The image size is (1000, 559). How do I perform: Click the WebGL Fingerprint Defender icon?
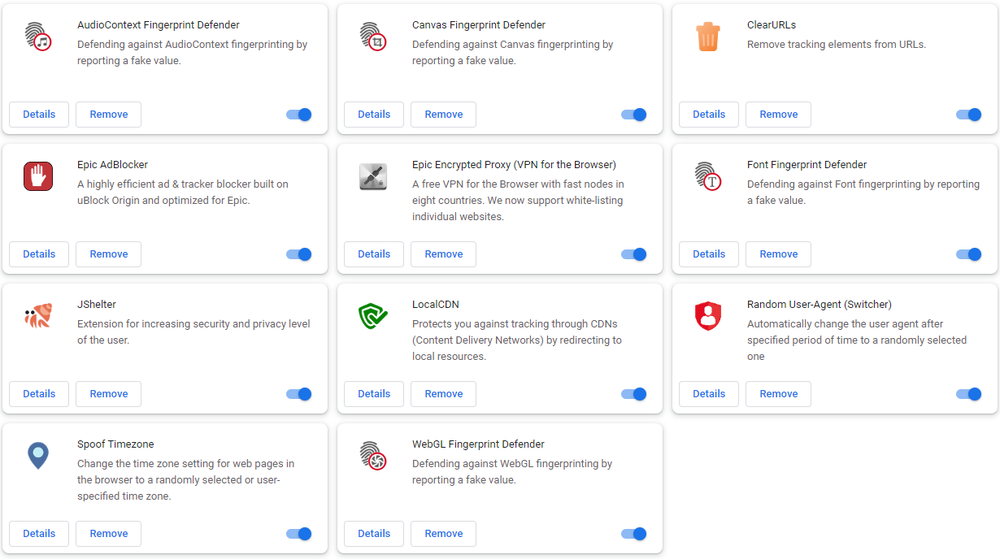[373, 456]
